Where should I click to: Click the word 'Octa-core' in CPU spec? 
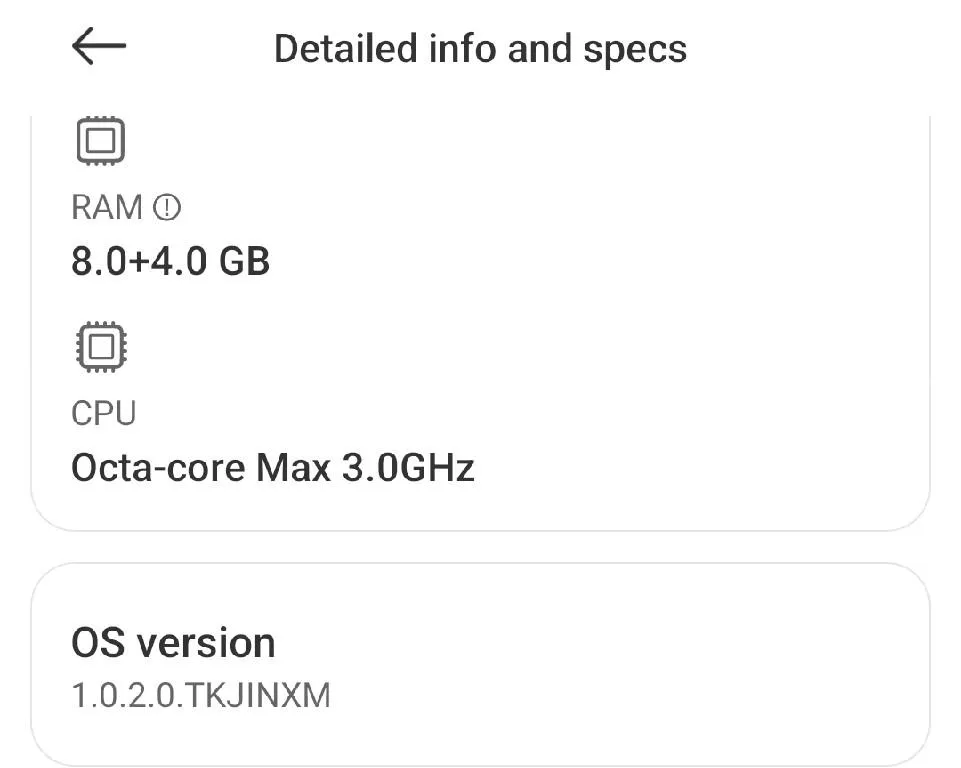pyautogui.click(x=159, y=467)
